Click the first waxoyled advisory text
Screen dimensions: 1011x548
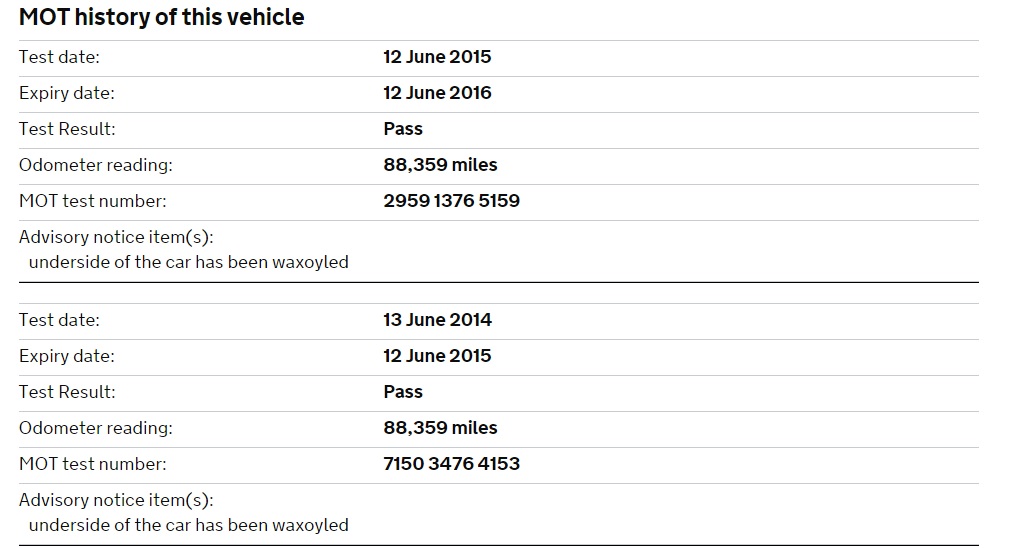(x=188, y=262)
